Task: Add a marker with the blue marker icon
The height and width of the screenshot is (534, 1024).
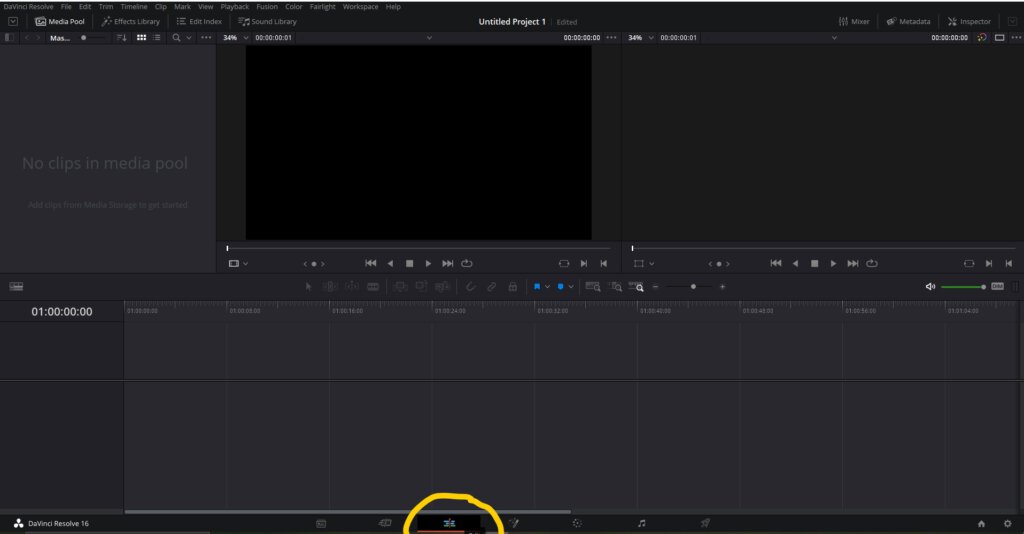Action: click(x=560, y=287)
